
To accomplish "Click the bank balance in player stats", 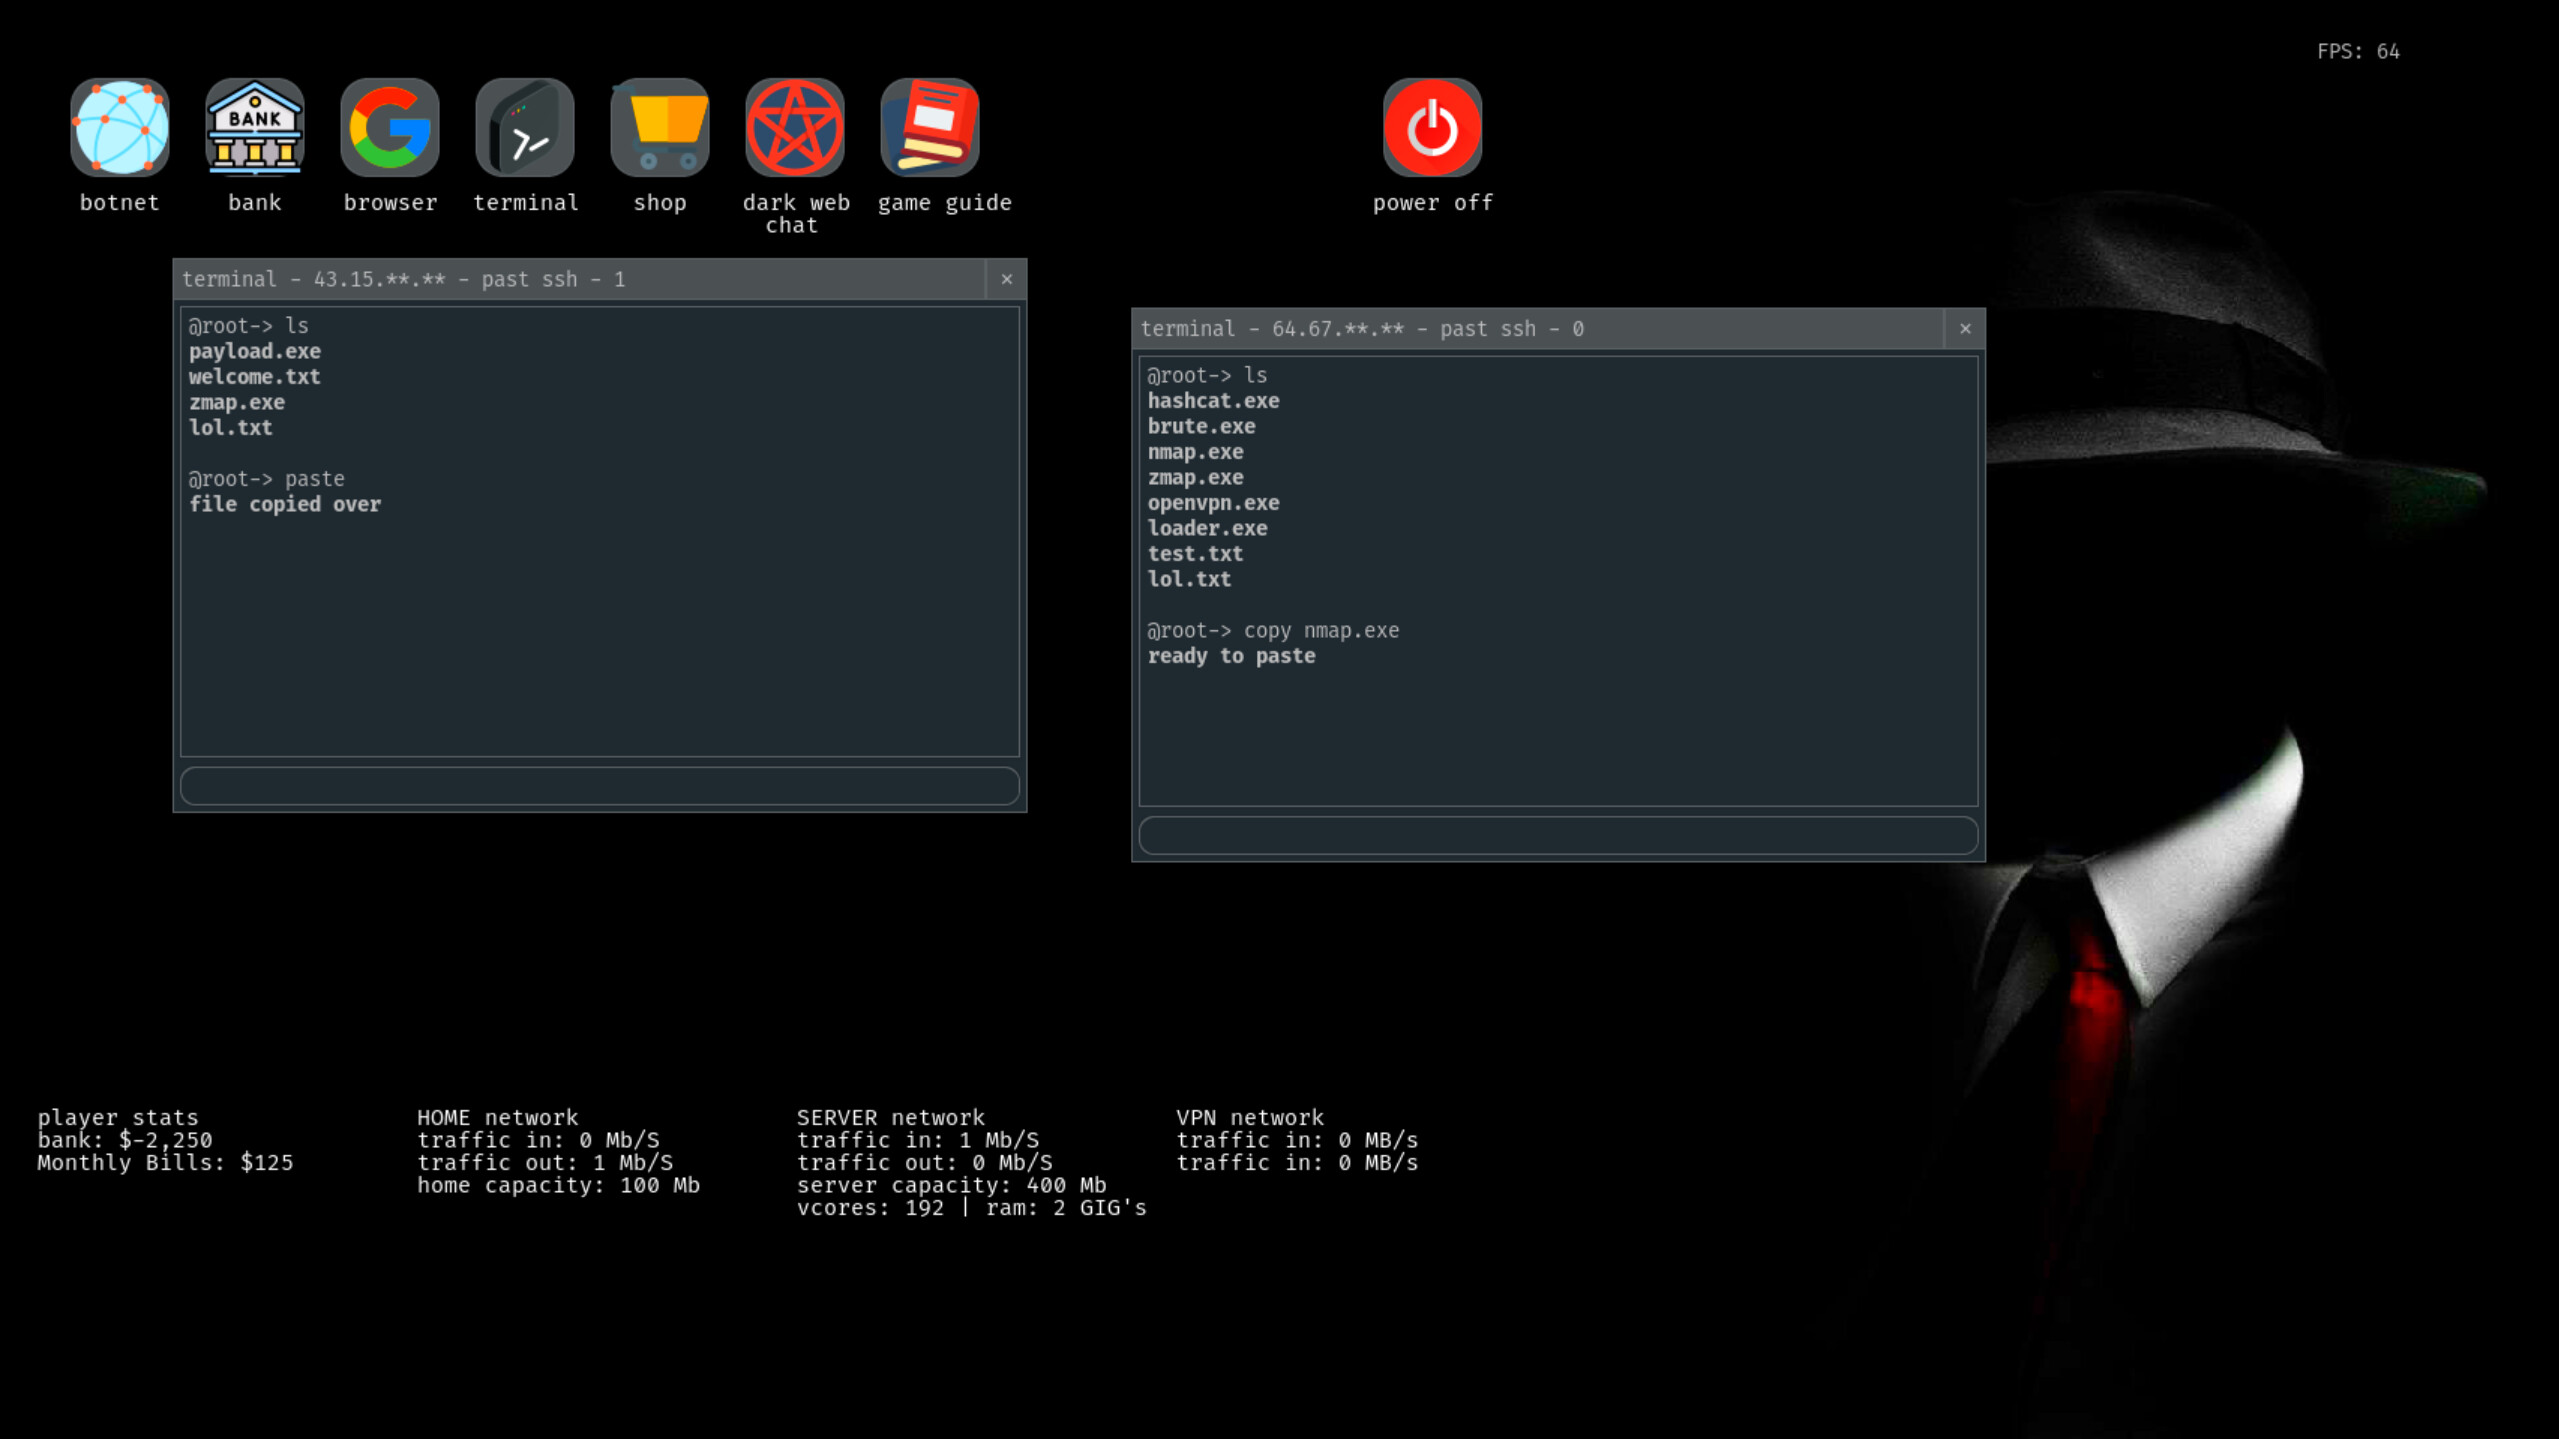I will pyautogui.click(x=123, y=1140).
